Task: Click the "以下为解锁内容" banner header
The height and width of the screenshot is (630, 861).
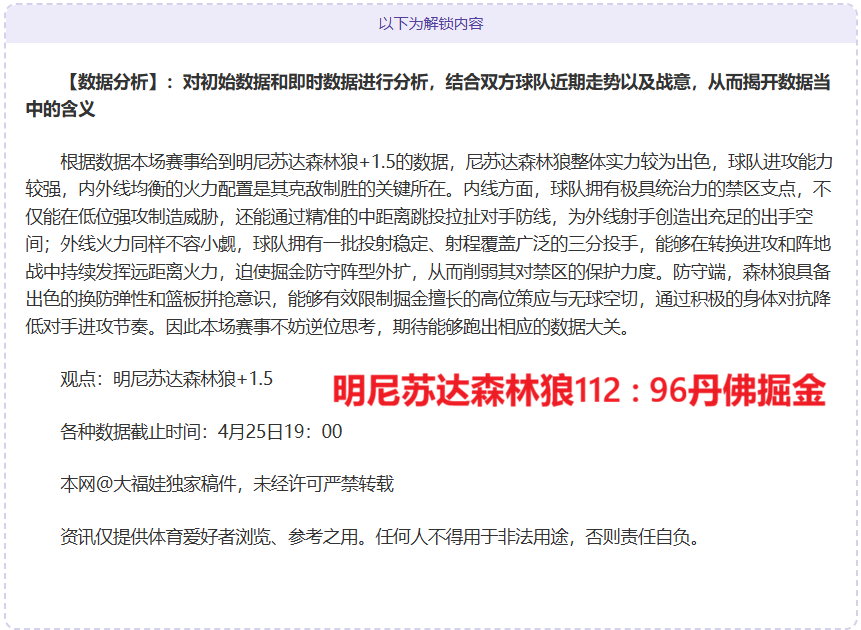Action: click(x=430, y=23)
